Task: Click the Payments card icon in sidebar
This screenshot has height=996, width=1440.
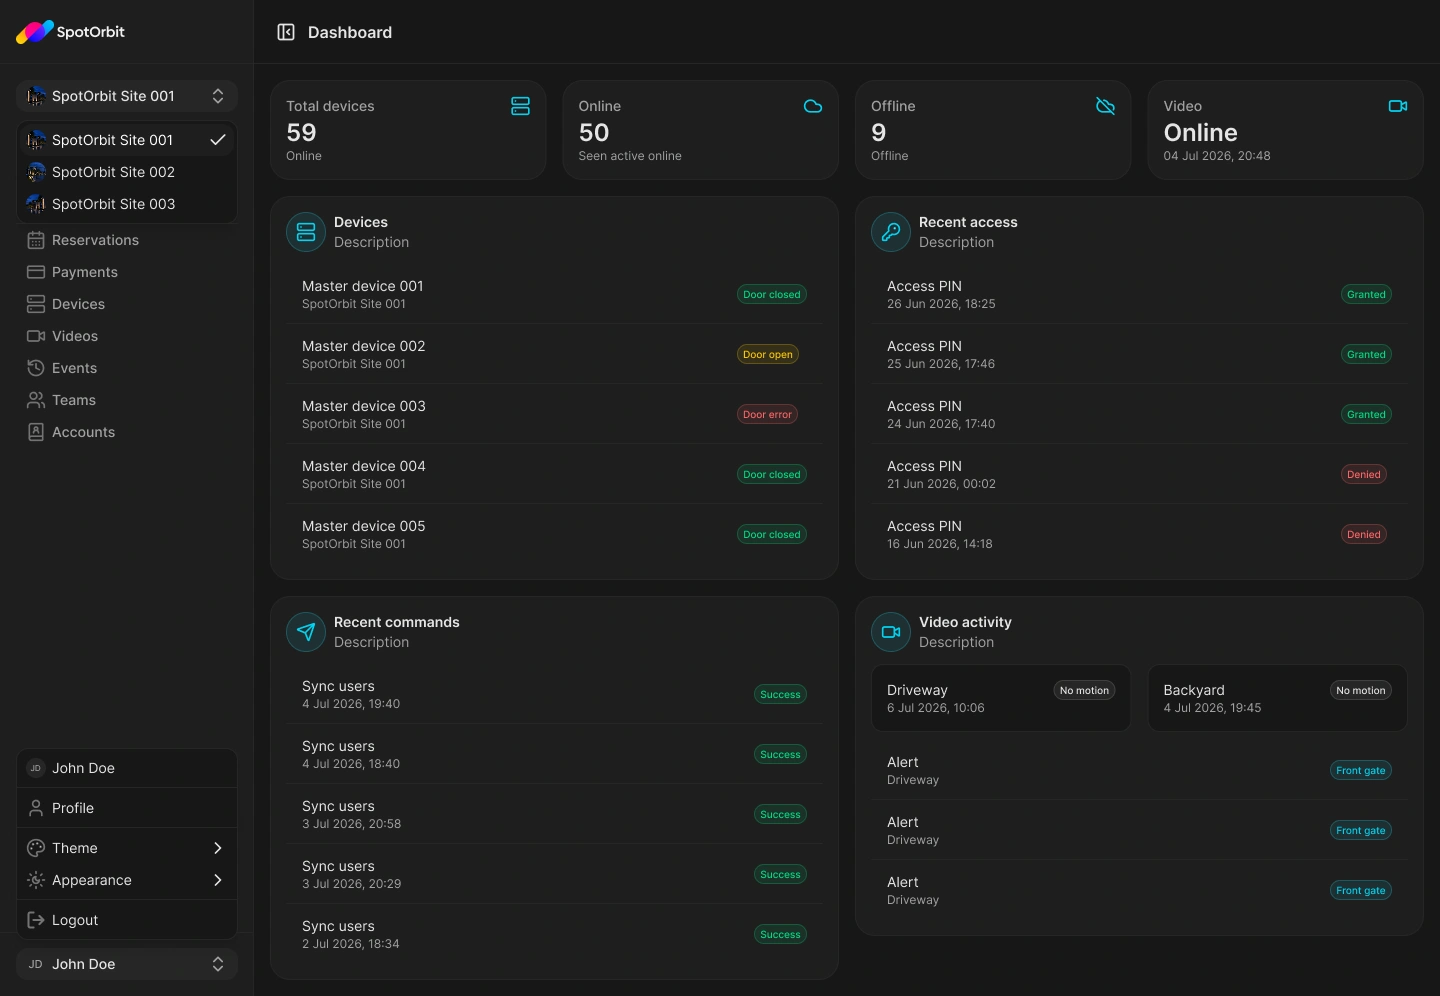Action: pyautogui.click(x=36, y=272)
